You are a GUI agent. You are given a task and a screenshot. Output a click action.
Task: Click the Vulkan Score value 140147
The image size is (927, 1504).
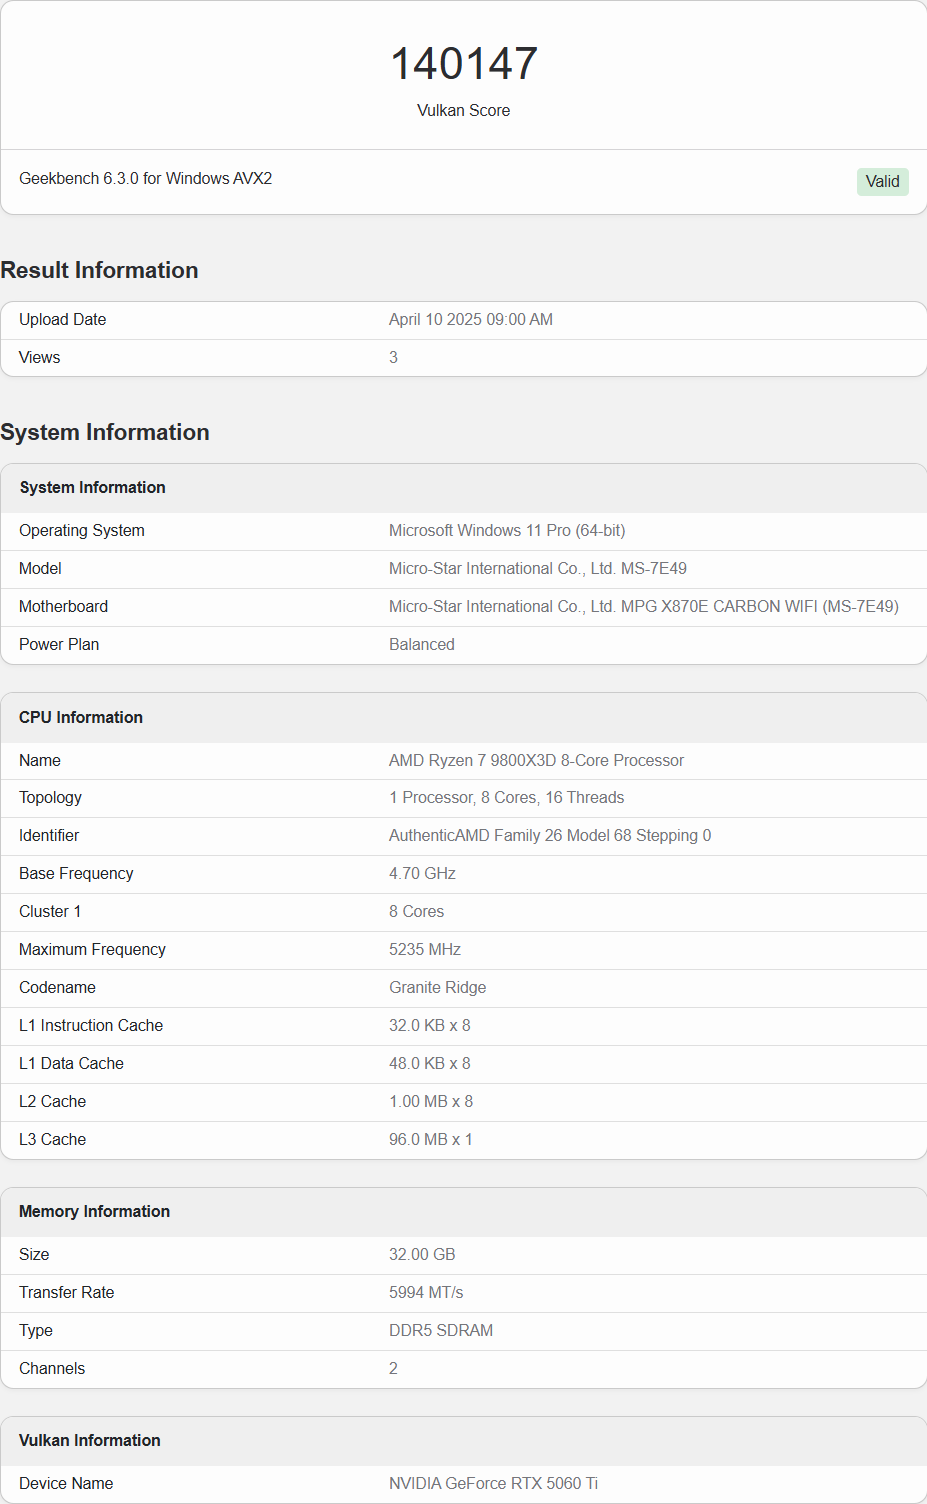point(463,63)
